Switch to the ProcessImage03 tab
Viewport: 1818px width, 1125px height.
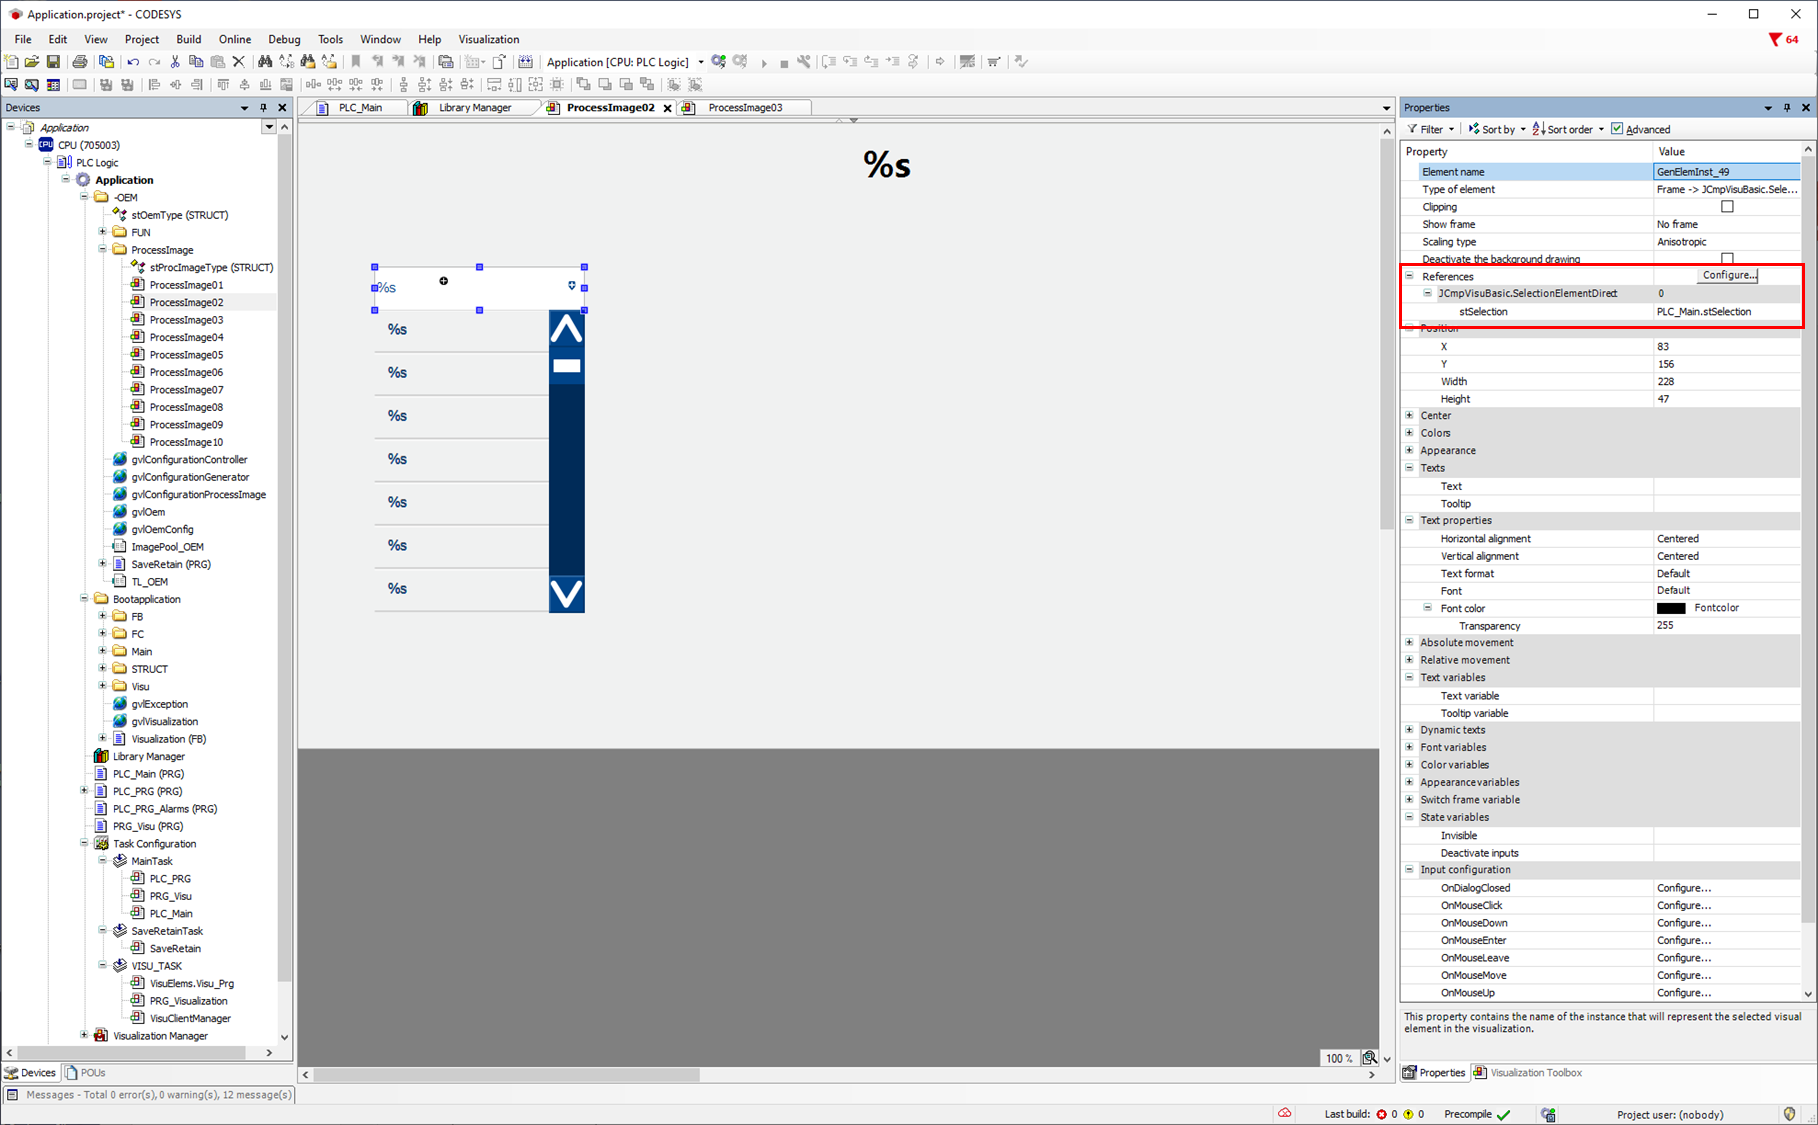744,108
